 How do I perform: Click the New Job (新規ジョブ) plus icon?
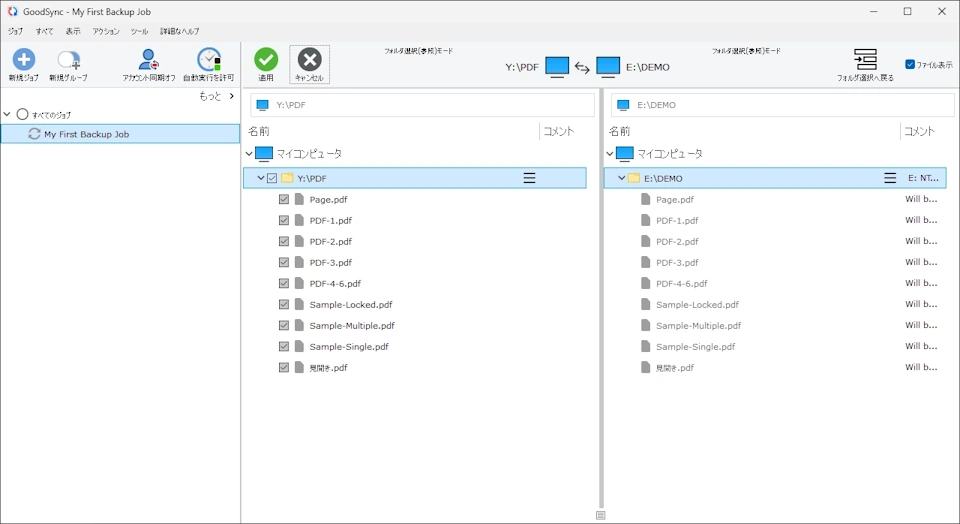(x=24, y=59)
